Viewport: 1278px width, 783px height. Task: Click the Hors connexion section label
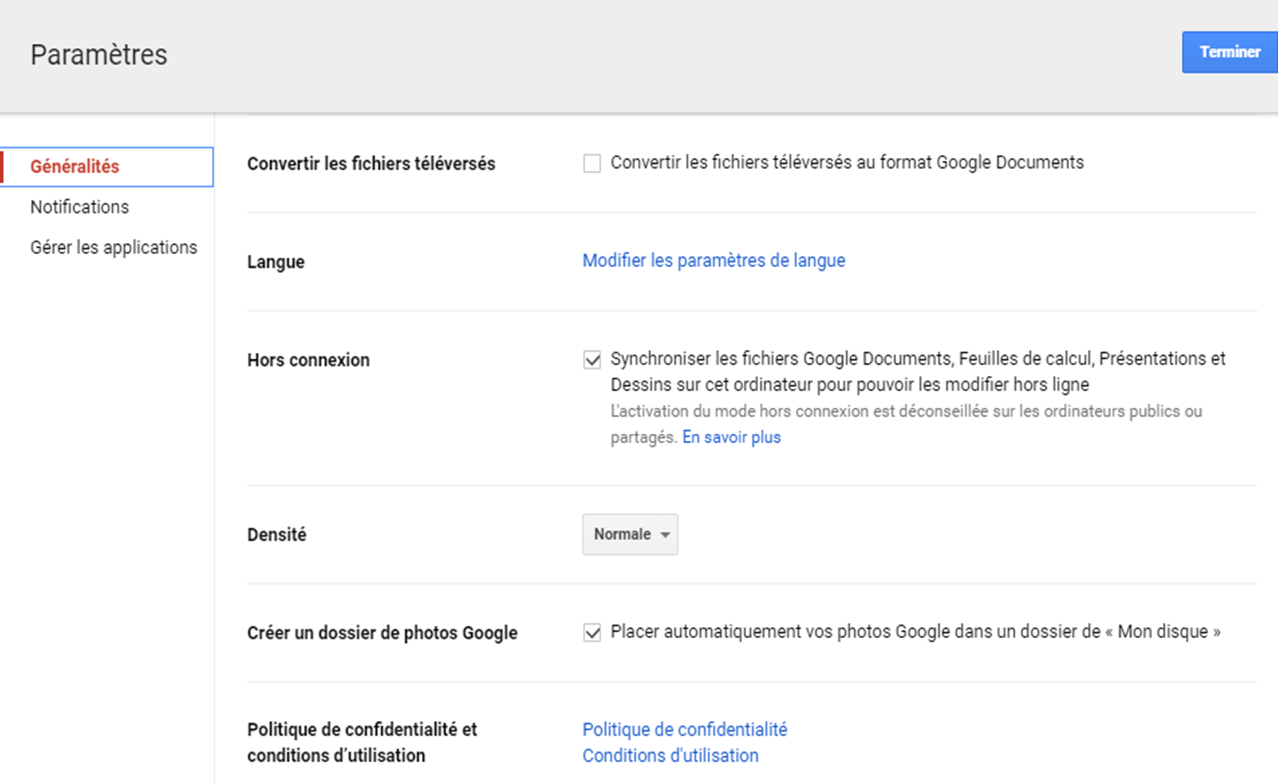(x=308, y=360)
